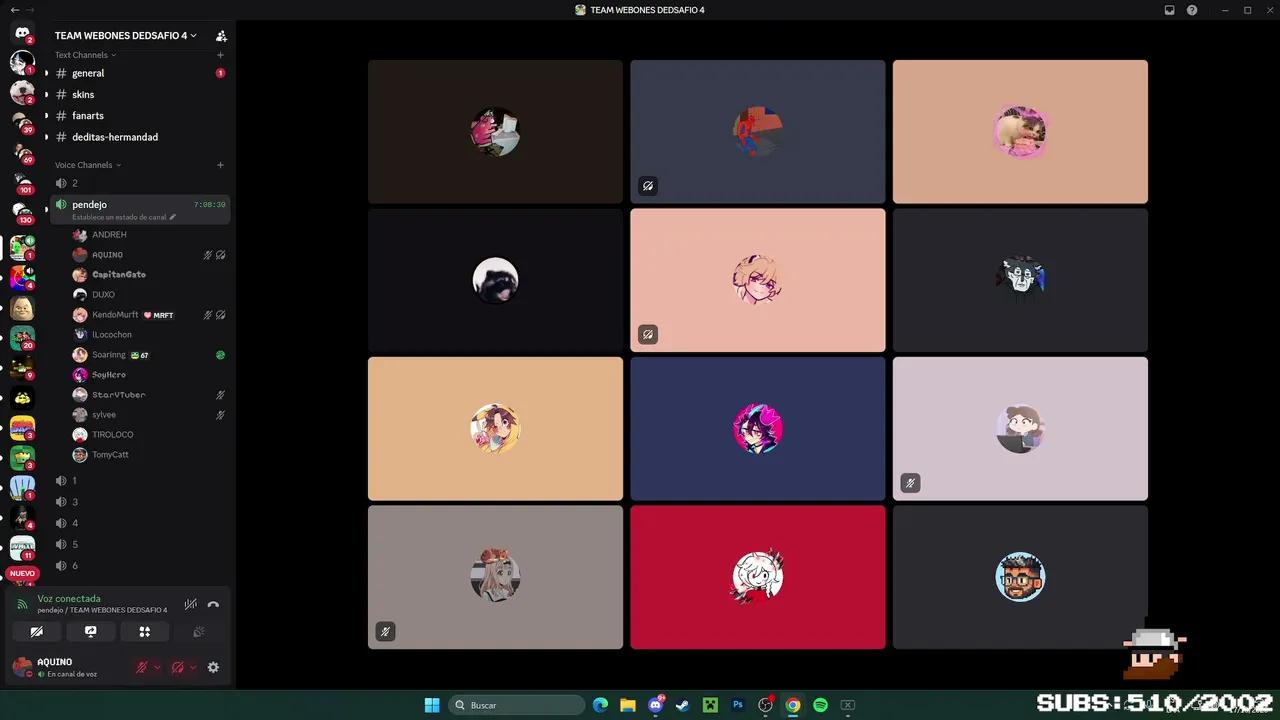Open Spotify from the taskbar

[820, 705]
